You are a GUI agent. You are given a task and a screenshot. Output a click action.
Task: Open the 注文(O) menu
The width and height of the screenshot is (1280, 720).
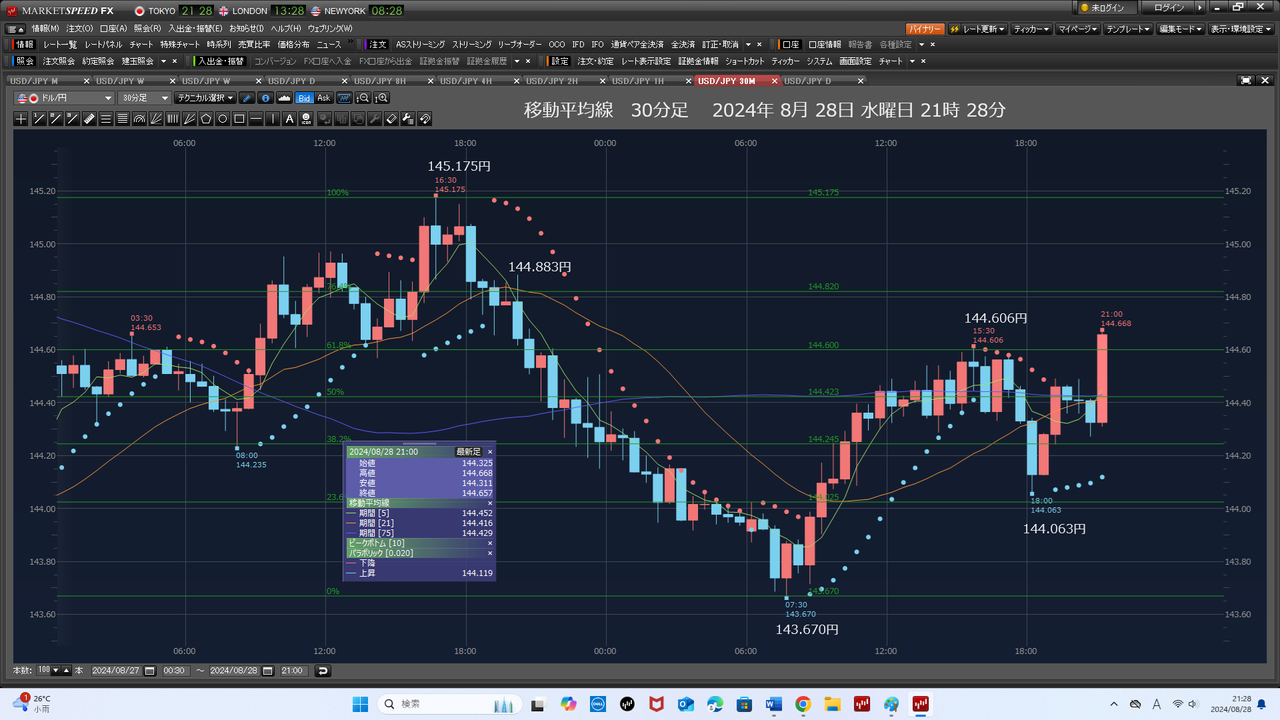pos(79,28)
